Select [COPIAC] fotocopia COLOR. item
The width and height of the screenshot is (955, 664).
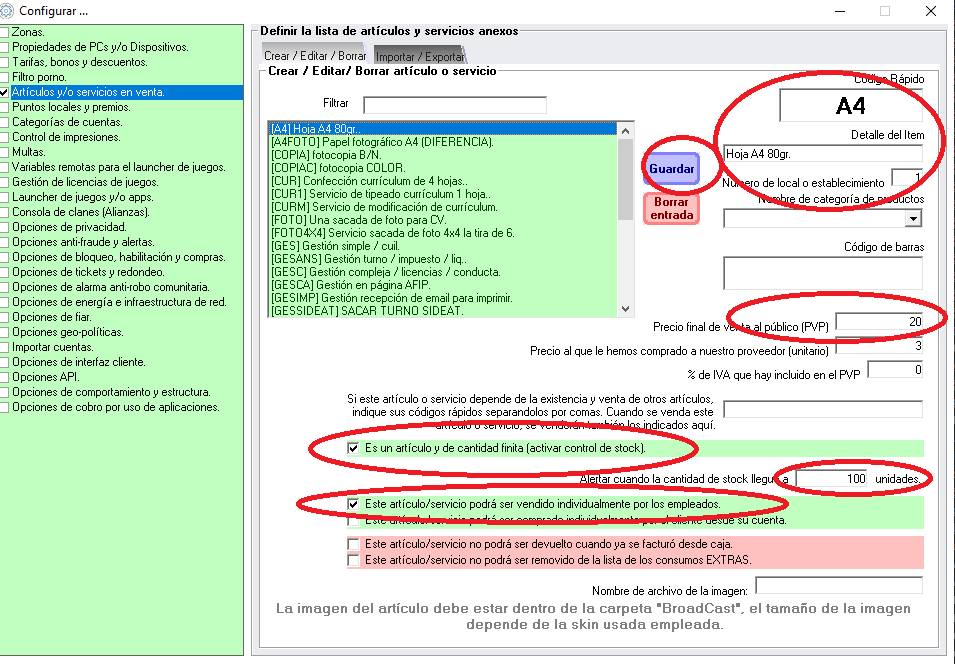coord(443,168)
